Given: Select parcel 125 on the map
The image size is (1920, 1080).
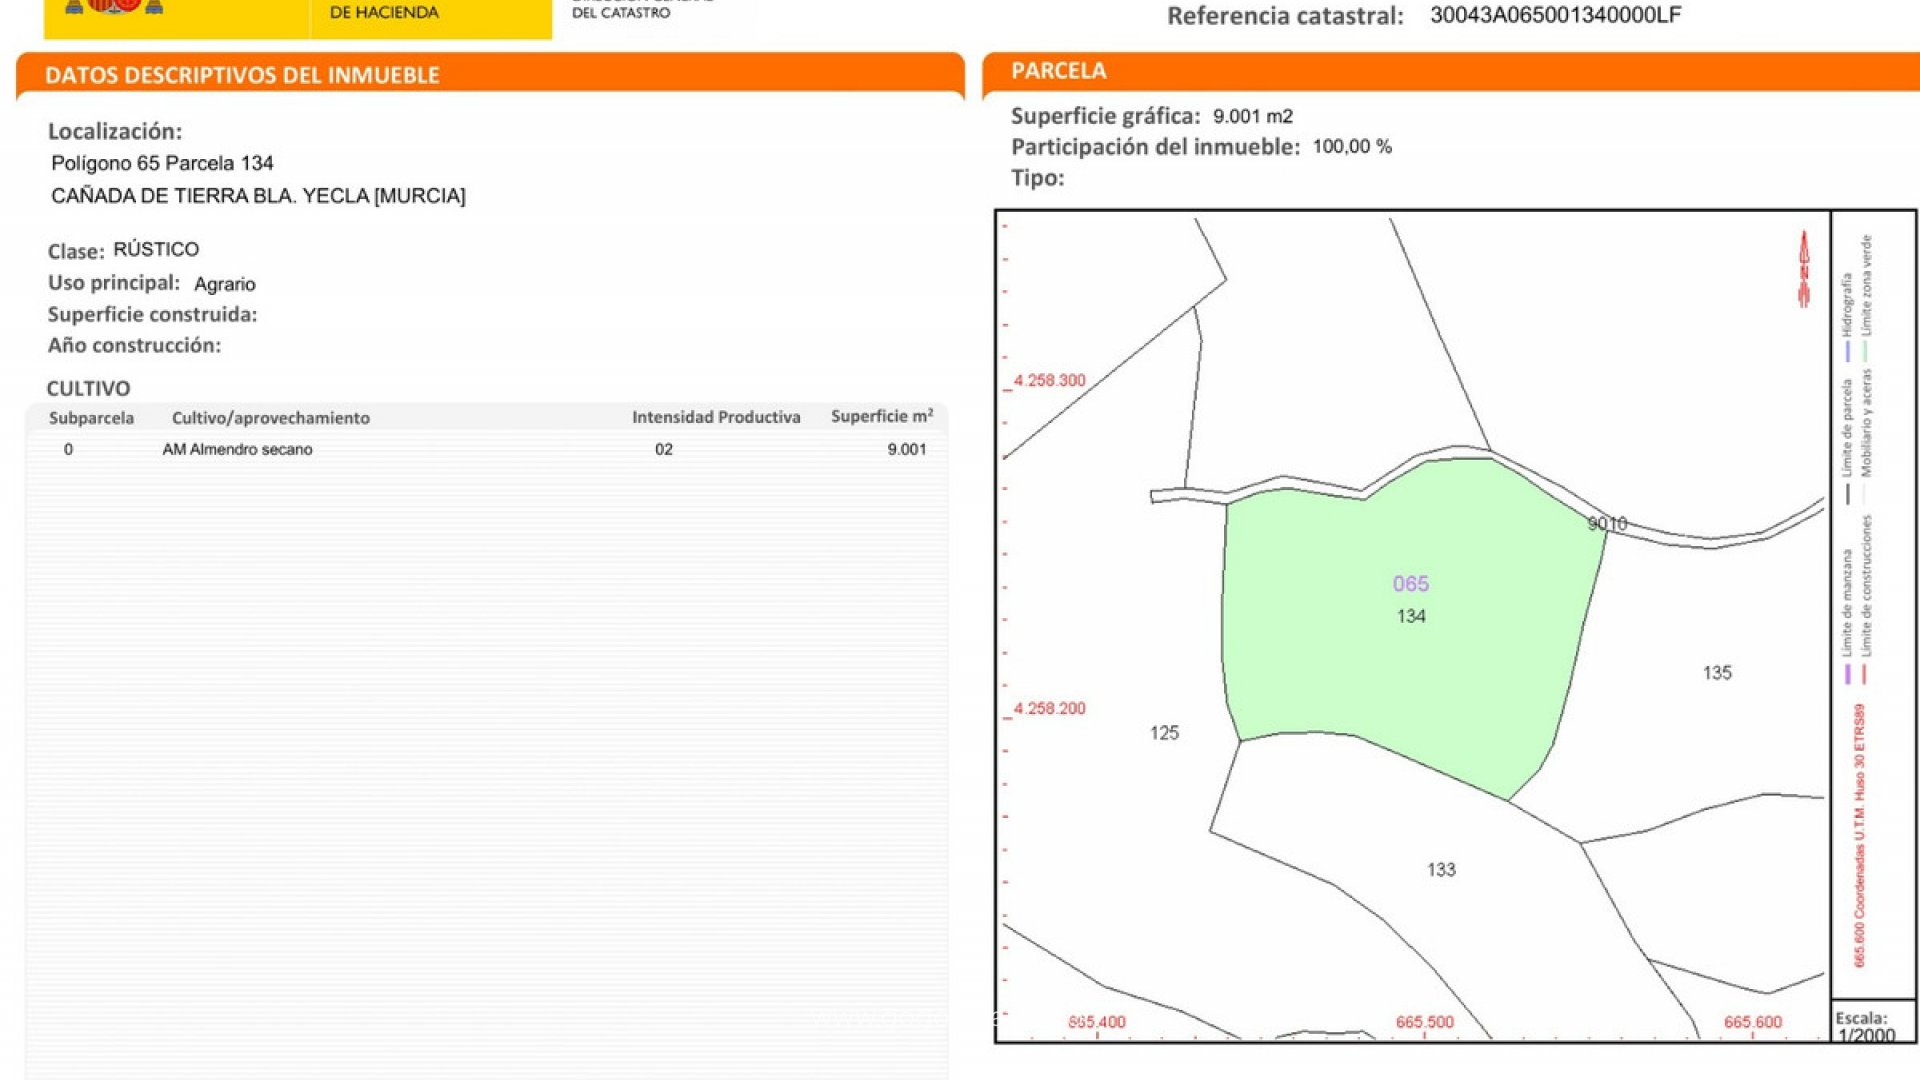Looking at the screenshot, I should click(1164, 733).
